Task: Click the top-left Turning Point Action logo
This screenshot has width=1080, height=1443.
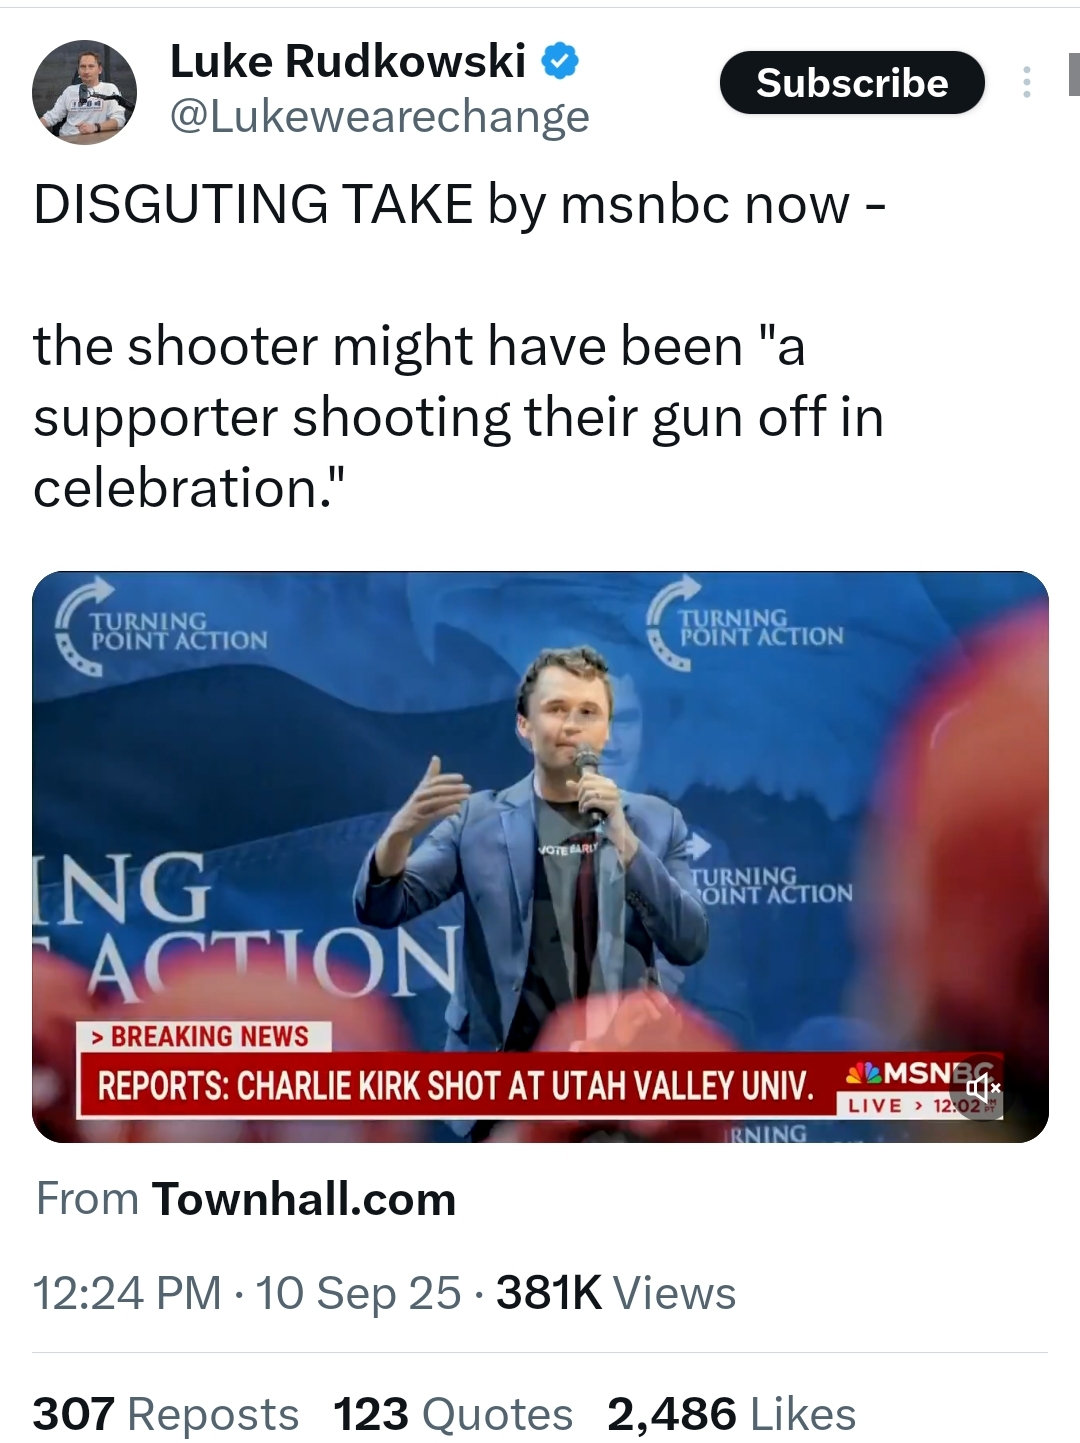Action: [162, 628]
